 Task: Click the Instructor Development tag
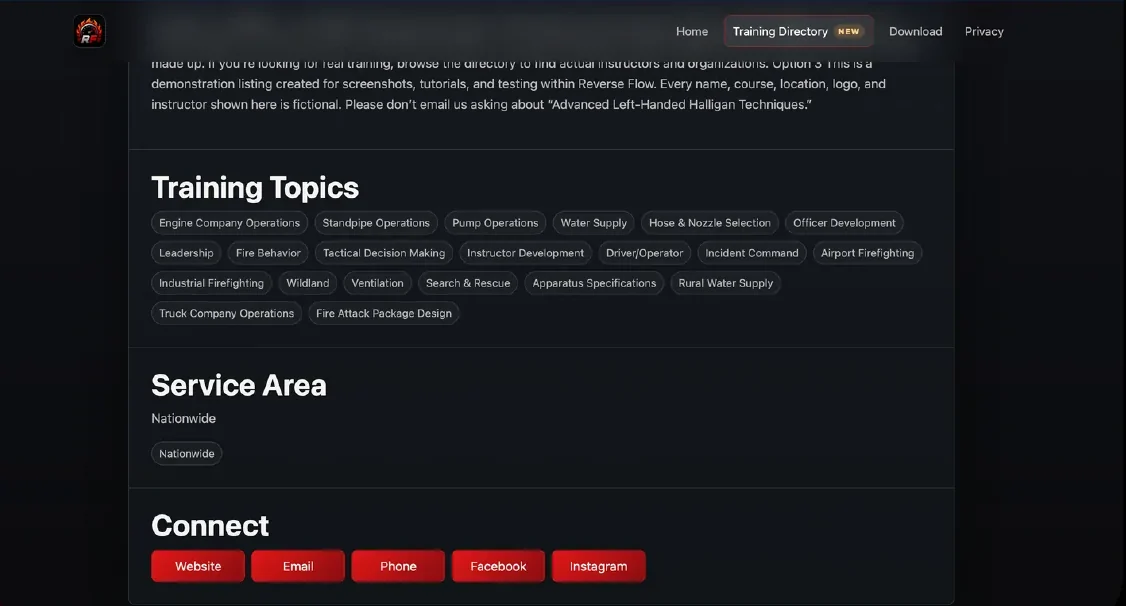click(525, 253)
